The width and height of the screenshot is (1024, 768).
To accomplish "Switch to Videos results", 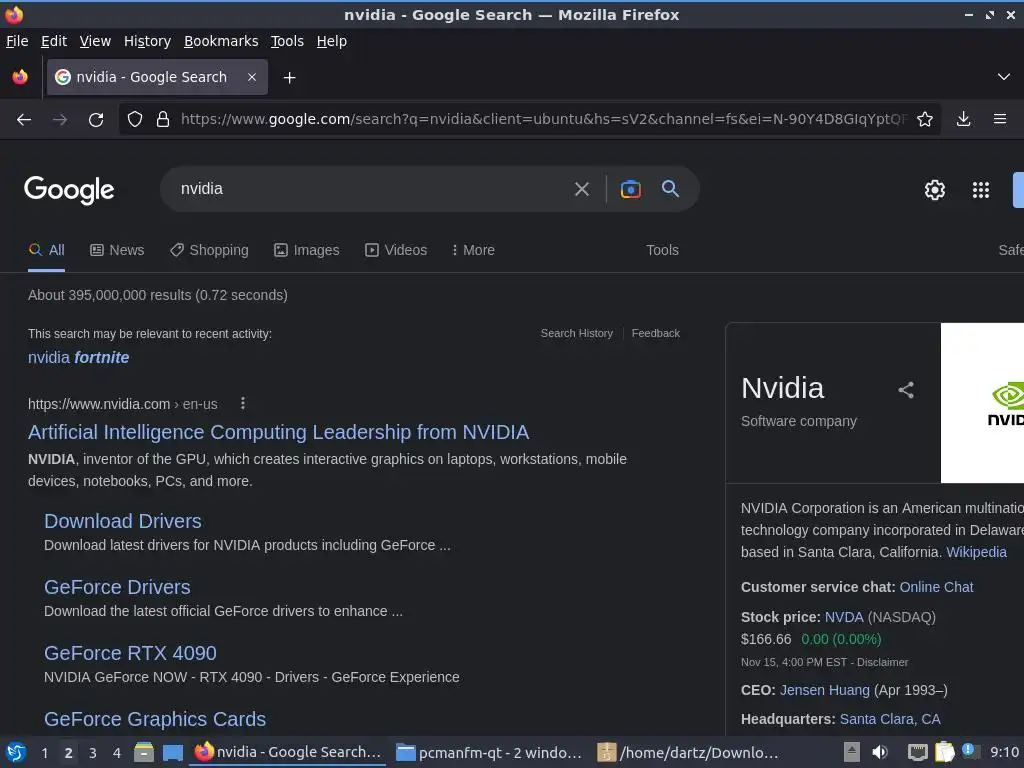I will pyautogui.click(x=396, y=250).
